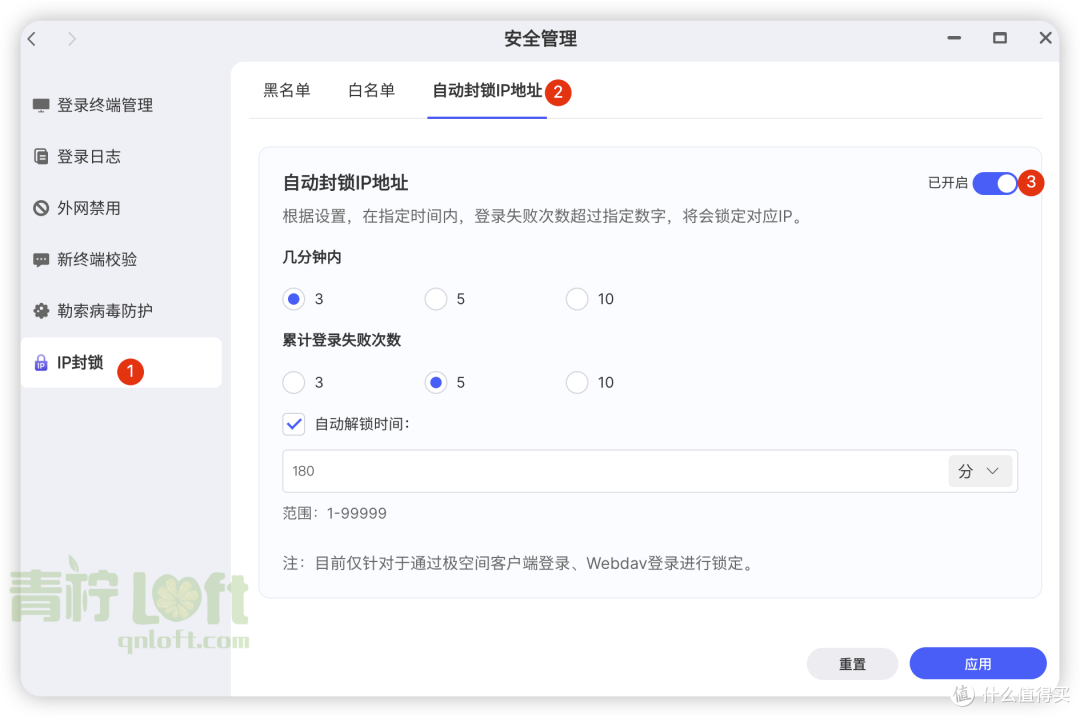Image resolution: width=1080 pixels, height=717 pixels.
Task: Click the prohibition icon beside 外网禁用
Action: coord(41,207)
